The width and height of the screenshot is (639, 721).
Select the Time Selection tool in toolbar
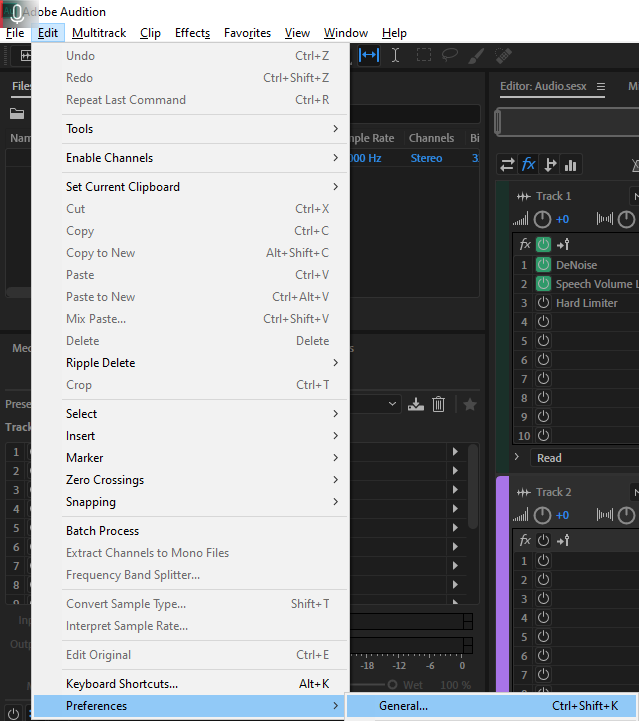tap(396, 55)
